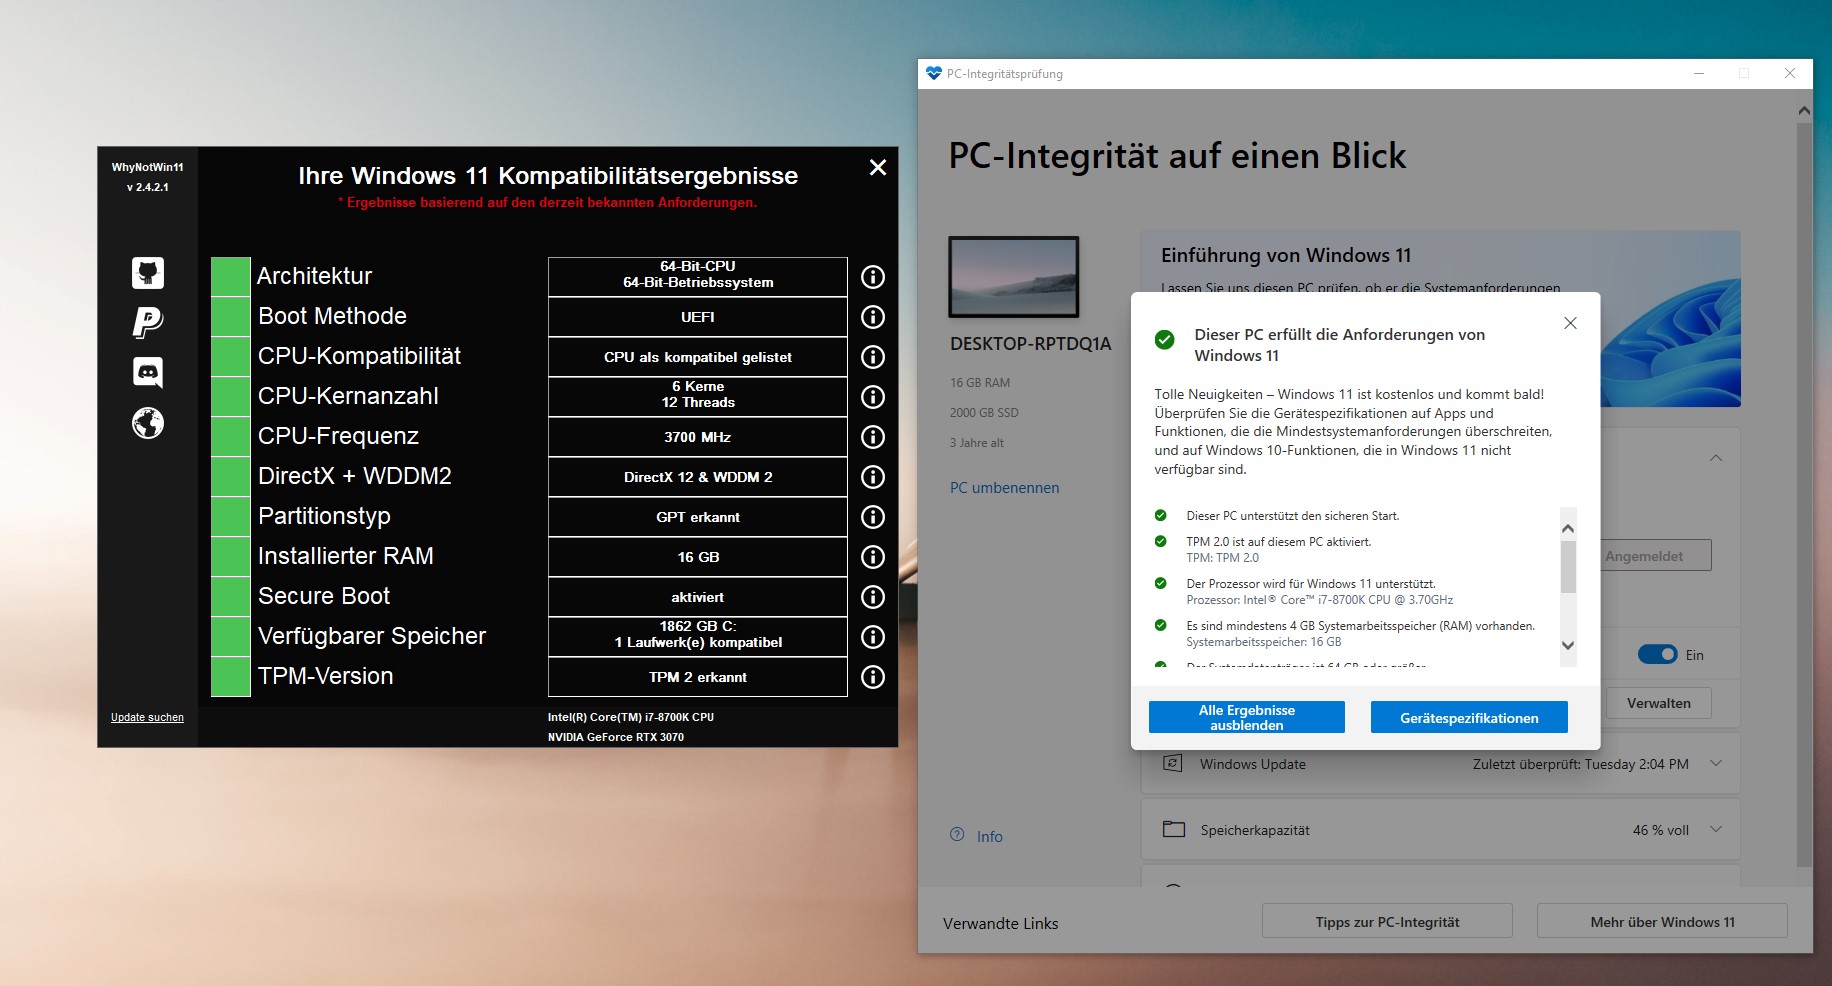1832x986 pixels.
Task: Toggle the Ein switch off
Action: [1657, 654]
